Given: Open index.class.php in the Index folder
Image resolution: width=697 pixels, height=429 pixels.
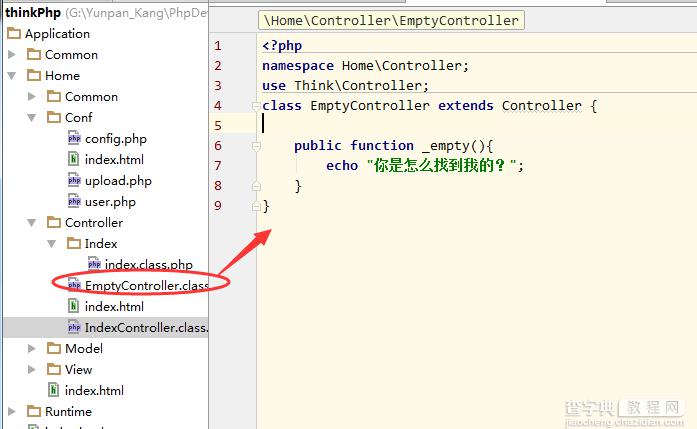Looking at the screenshot, I should 149,265.
